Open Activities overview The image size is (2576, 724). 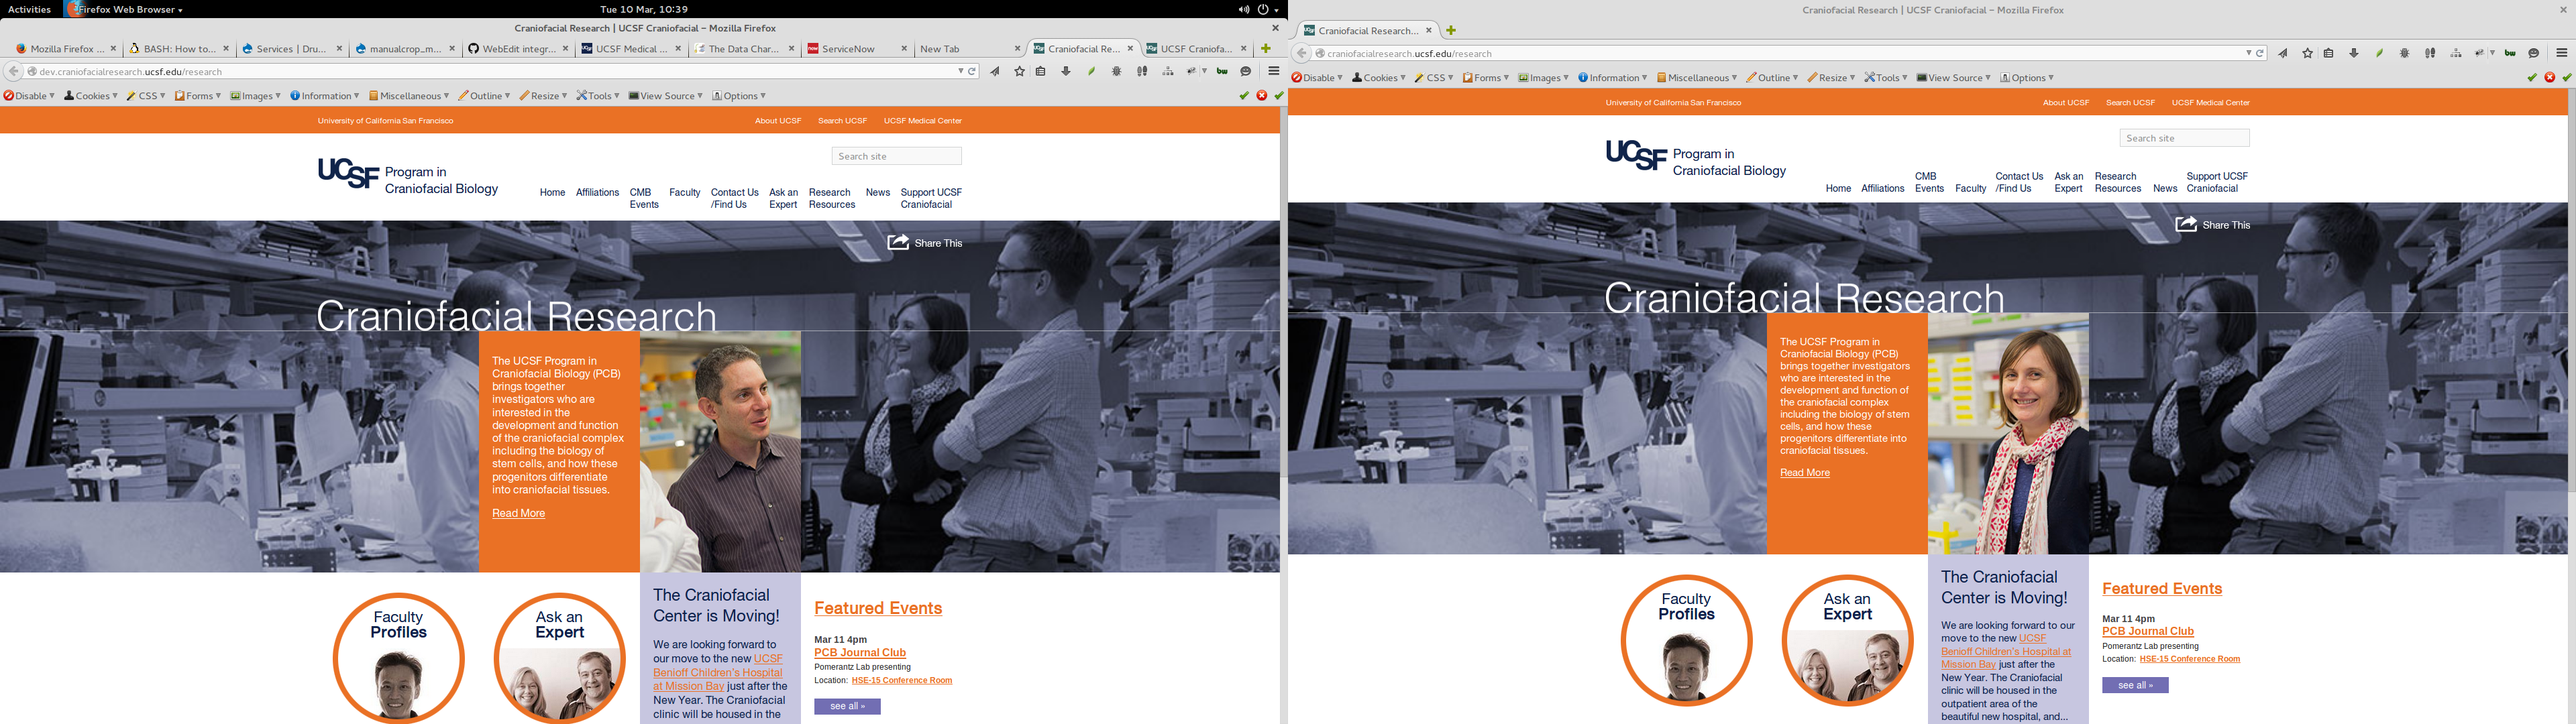click(x=30, y=10)
